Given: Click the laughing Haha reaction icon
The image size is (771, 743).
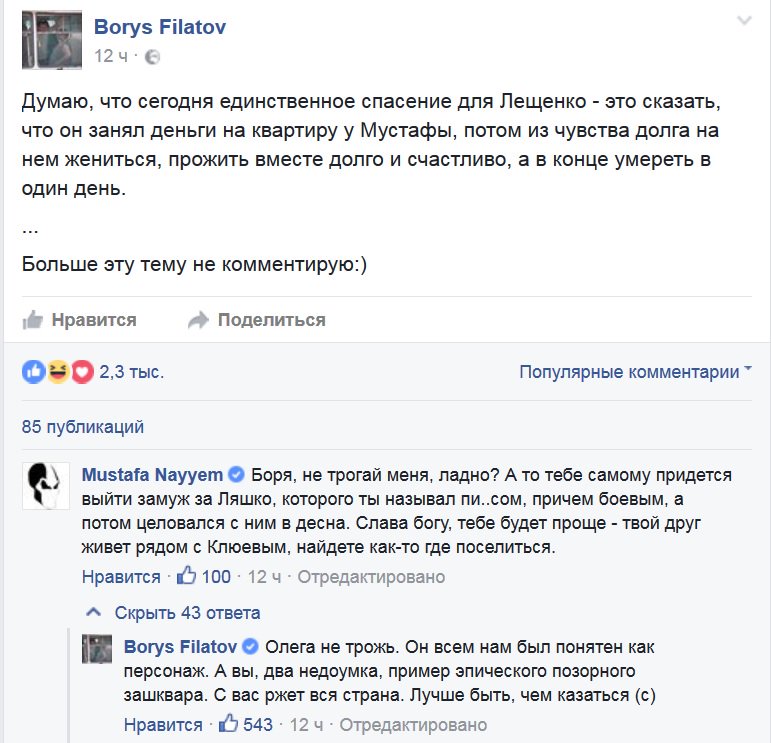Looking at the screenshot, I should (58, 373).
